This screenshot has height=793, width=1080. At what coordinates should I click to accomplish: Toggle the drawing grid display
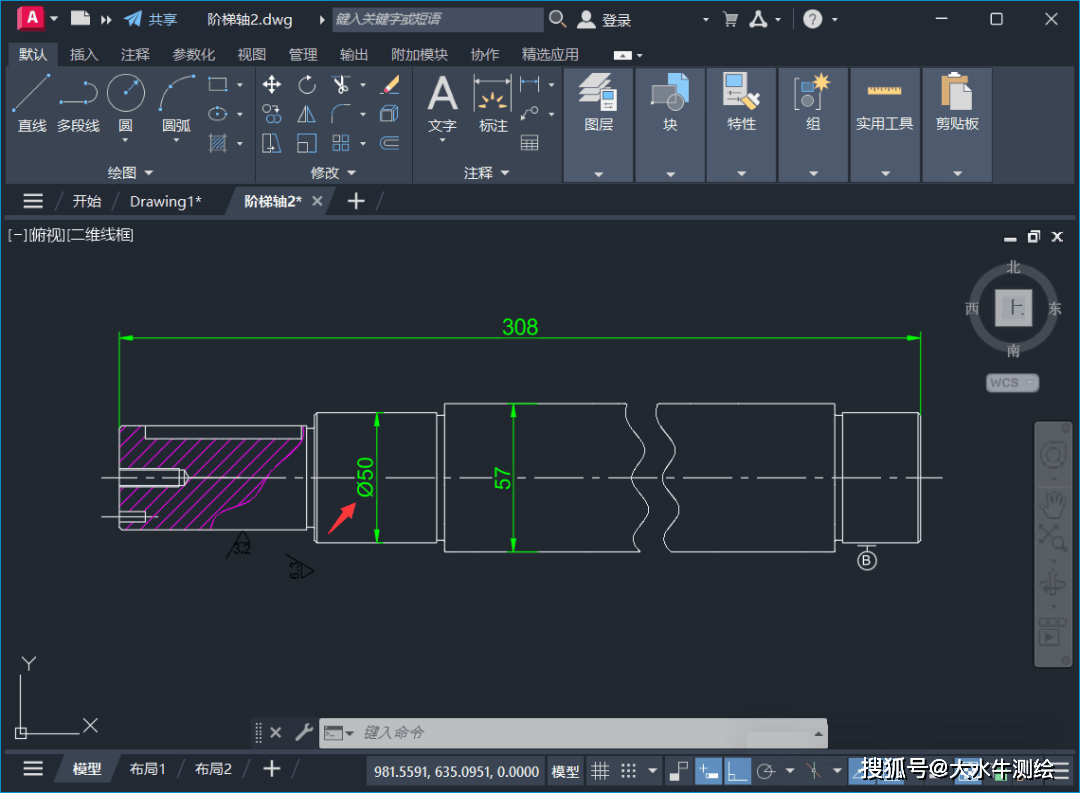tap(601, 771)
